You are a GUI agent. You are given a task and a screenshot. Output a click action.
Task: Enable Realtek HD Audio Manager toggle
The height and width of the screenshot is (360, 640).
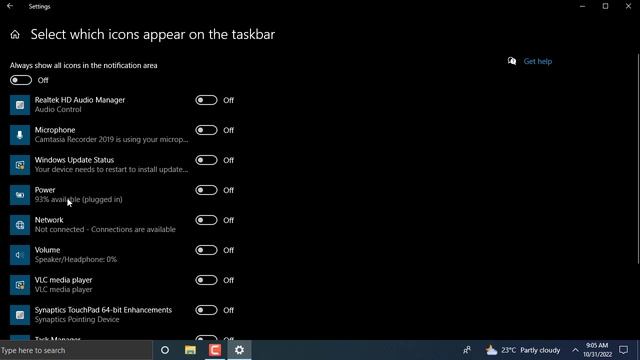click(206, 100)
